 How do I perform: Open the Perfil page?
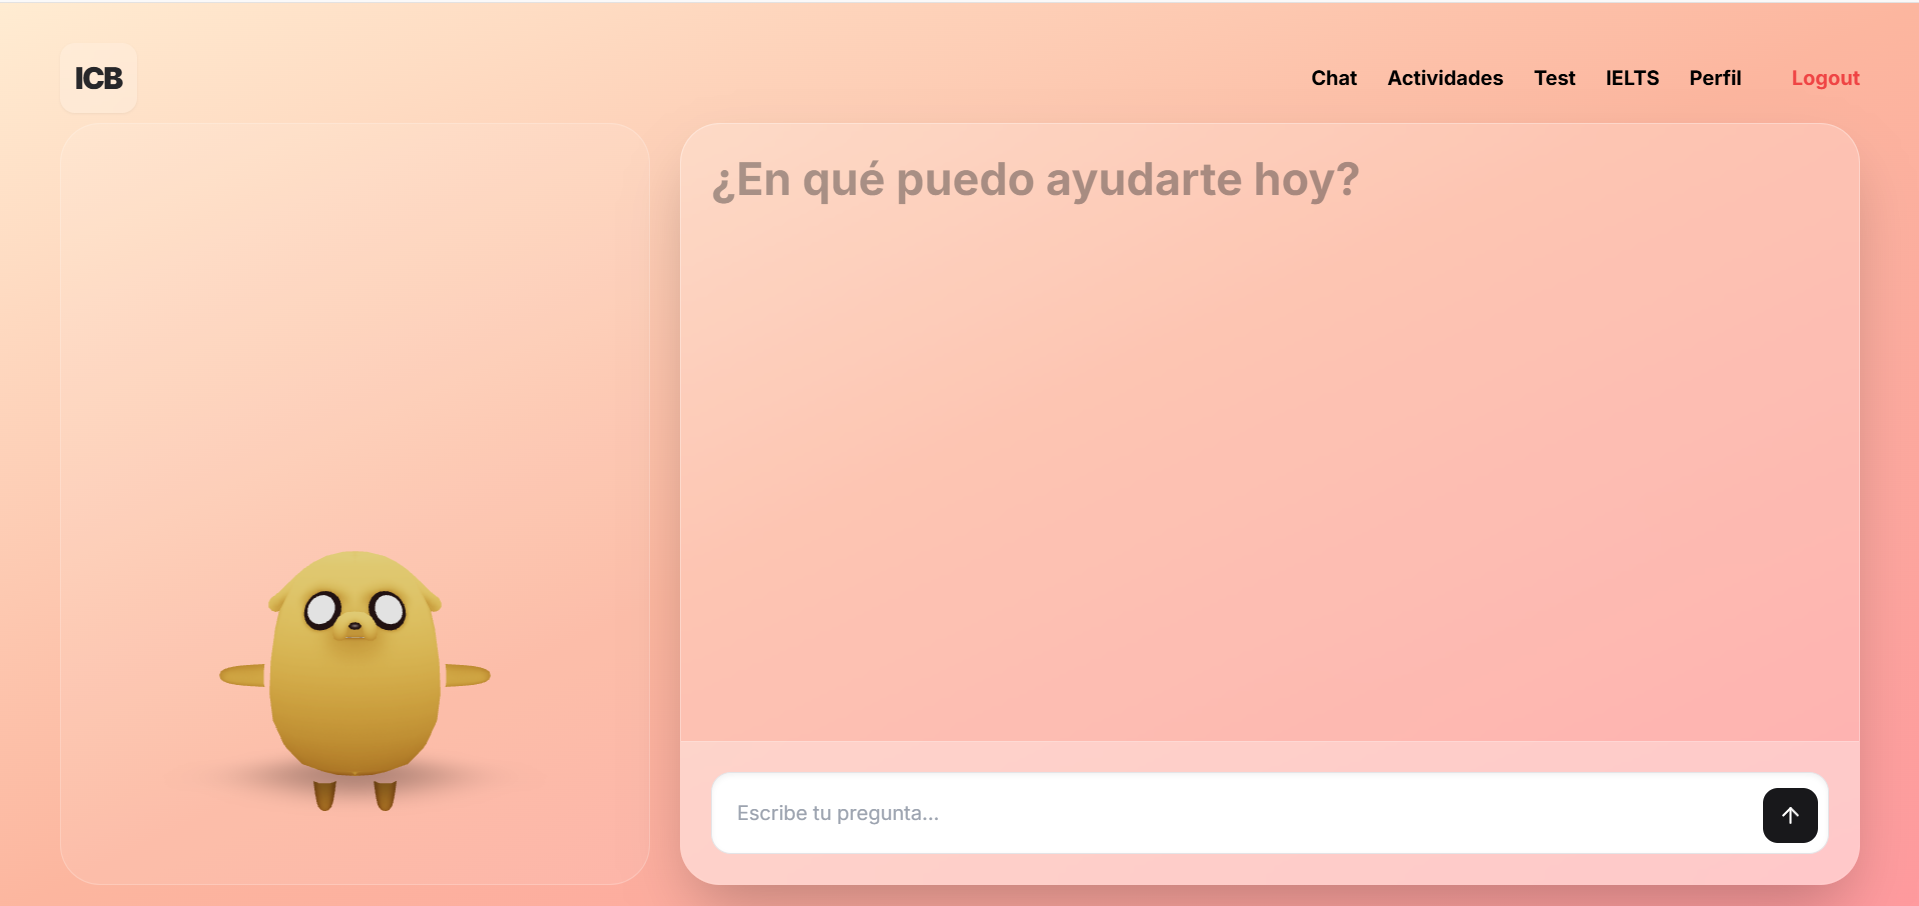[1715, 78]
